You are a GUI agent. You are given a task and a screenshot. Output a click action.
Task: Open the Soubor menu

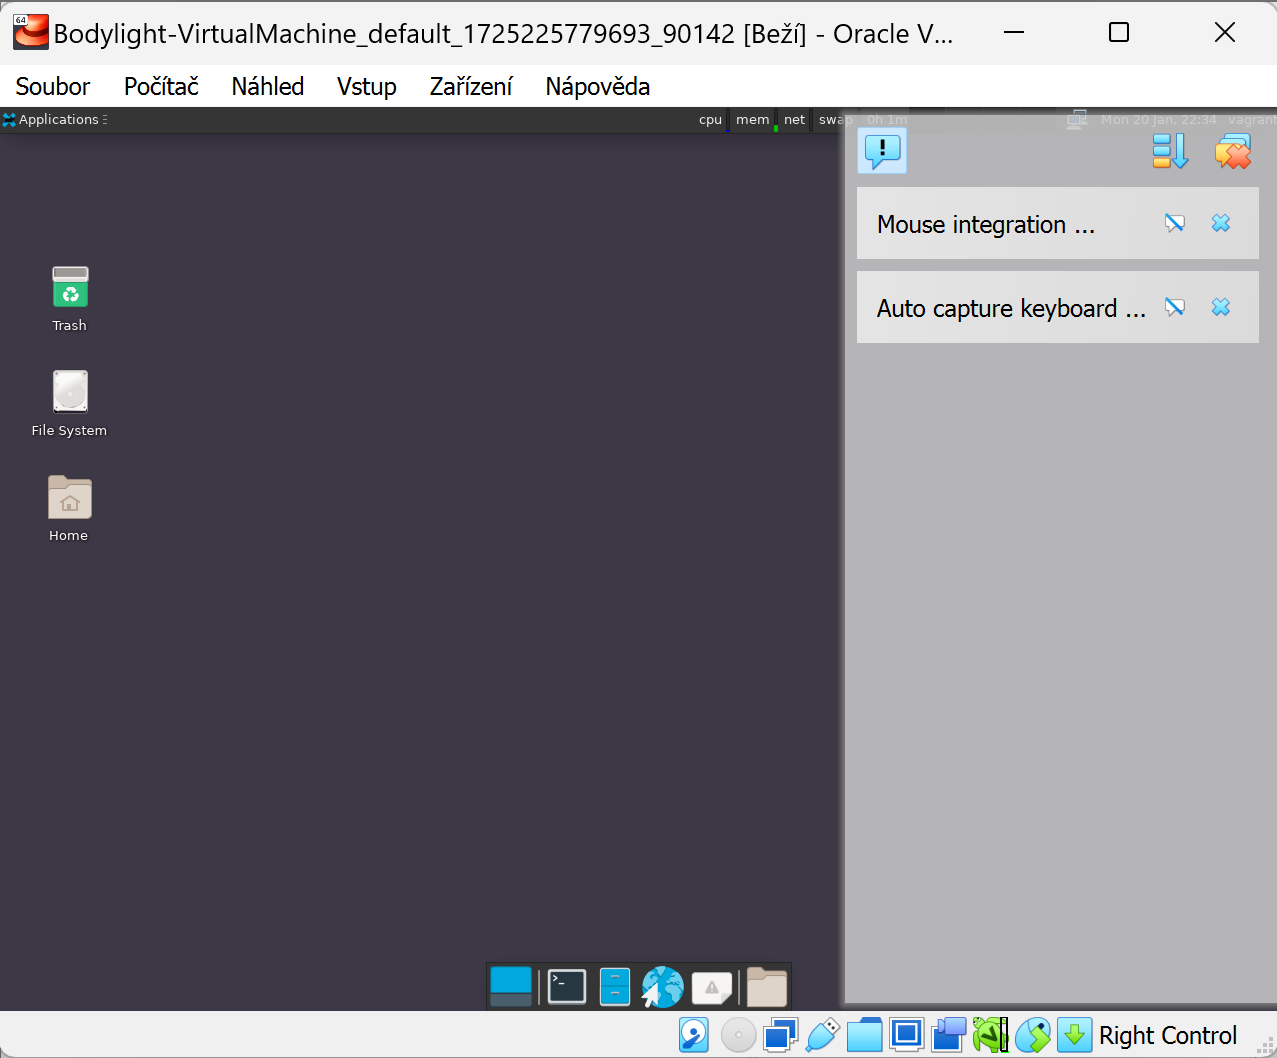(x=53, y=87)
